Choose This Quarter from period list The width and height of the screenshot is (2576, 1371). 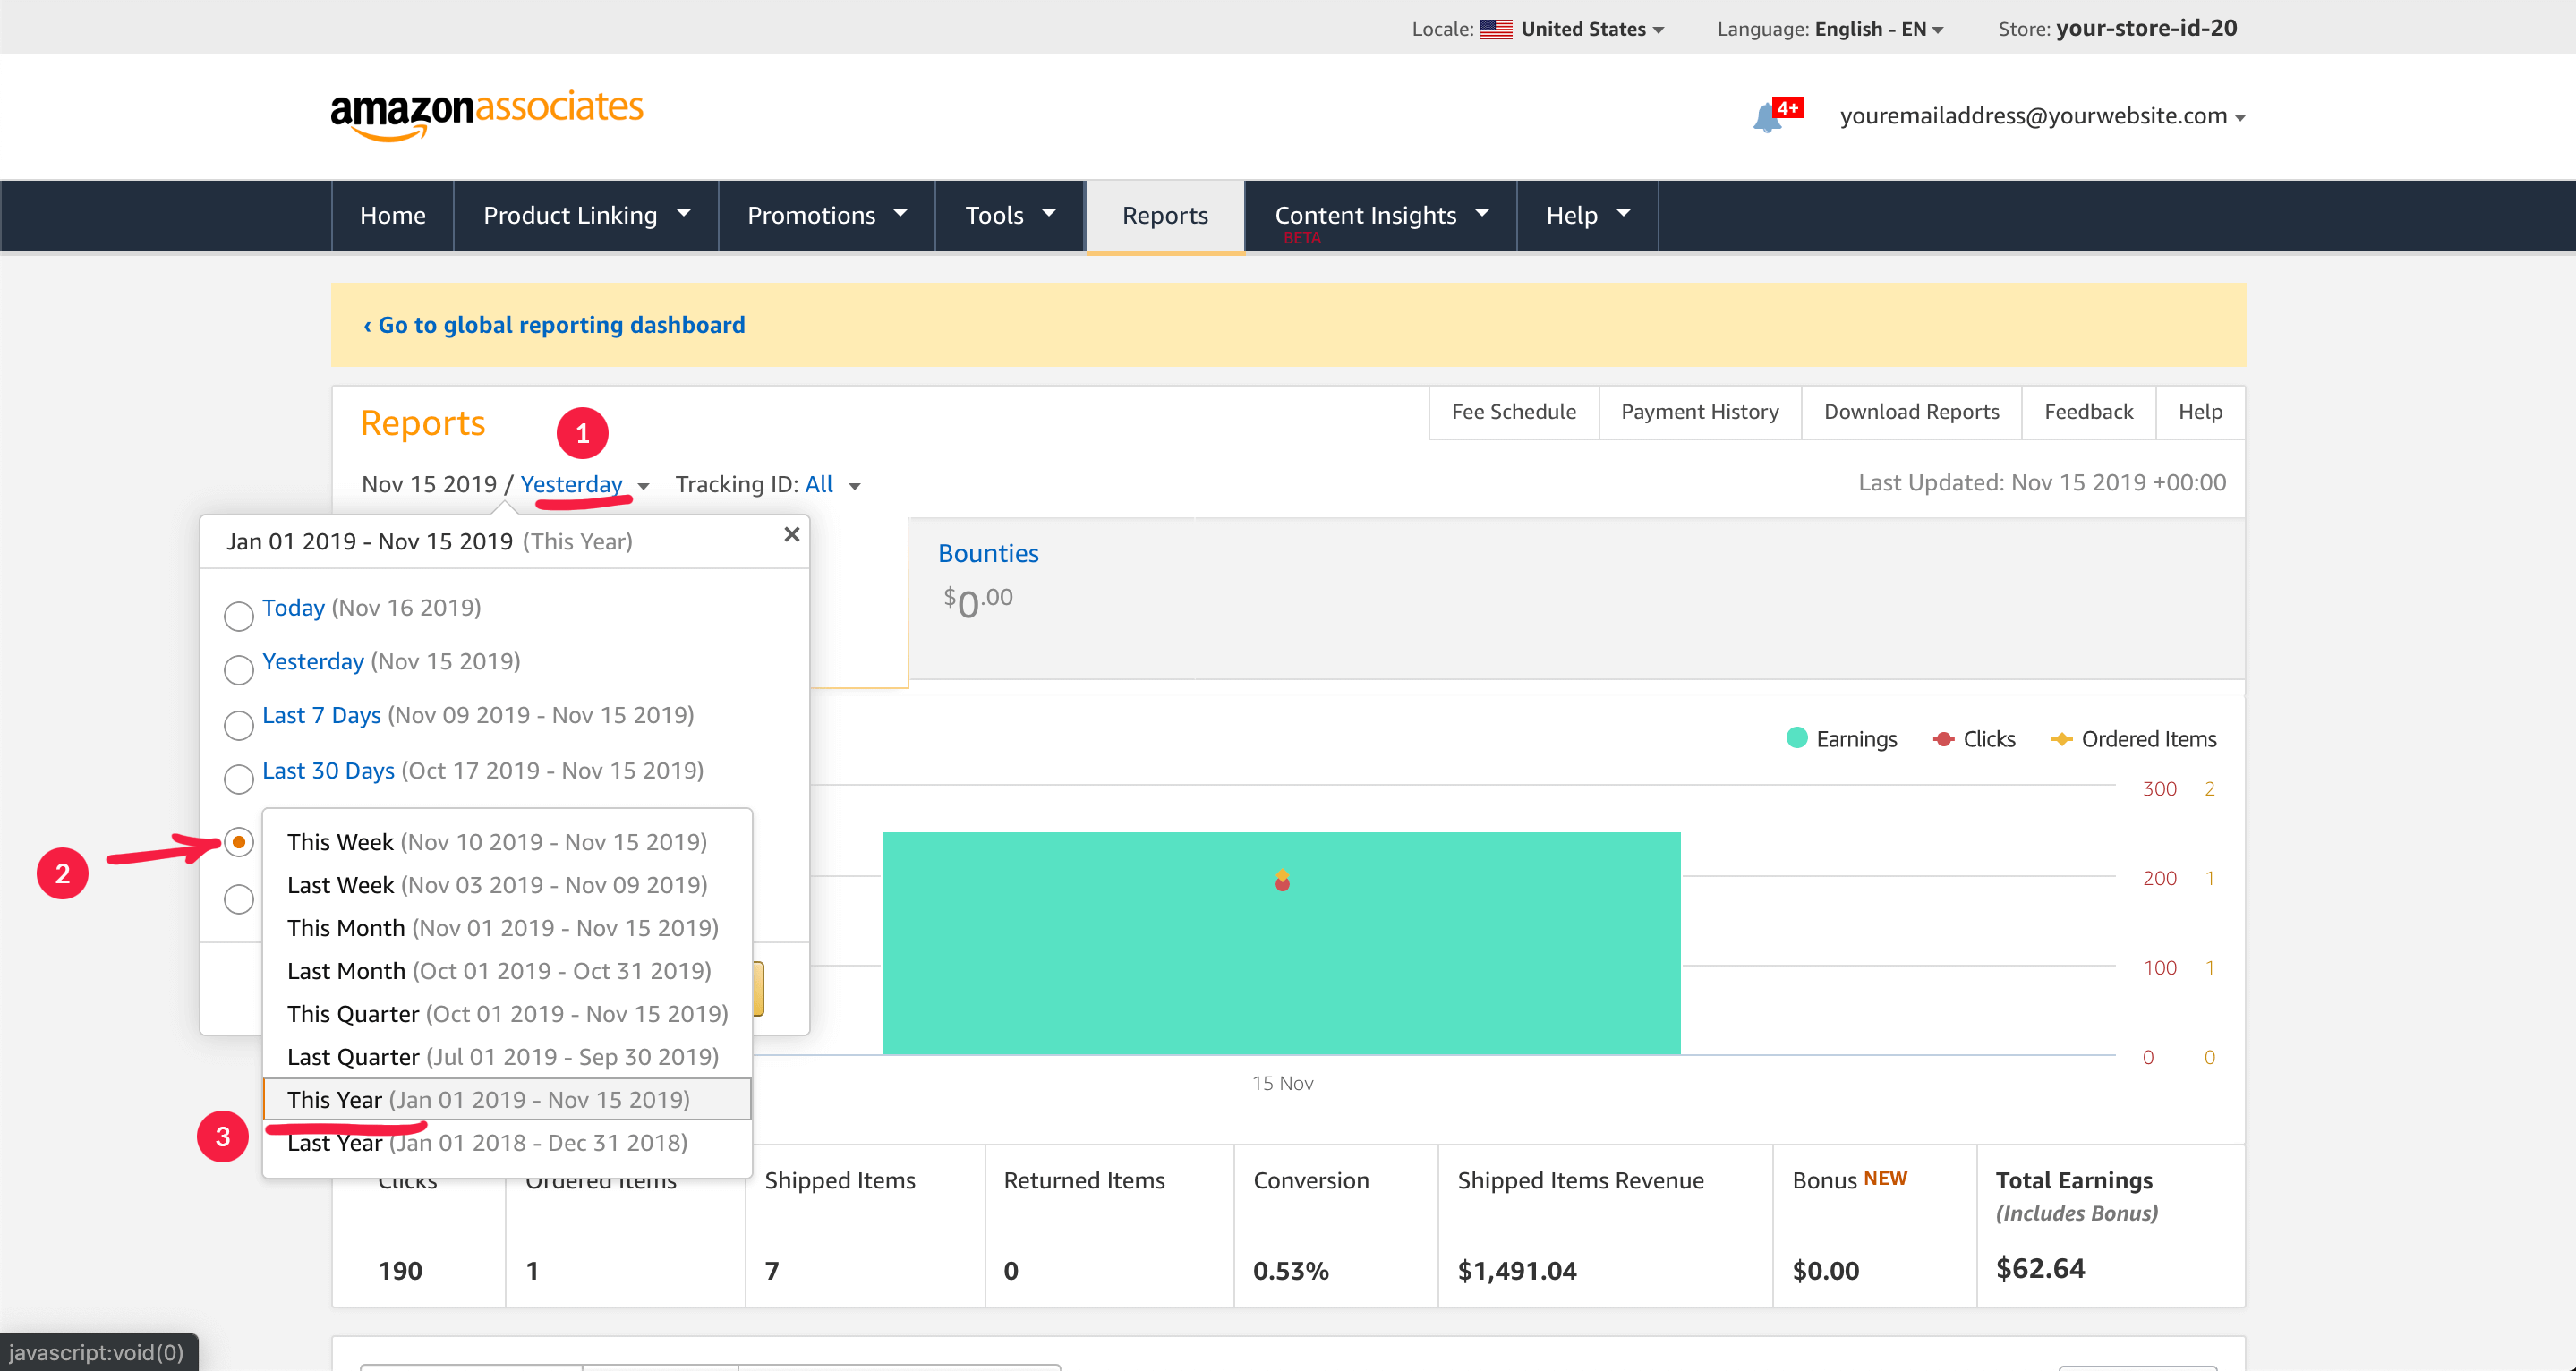point(507,1014)
